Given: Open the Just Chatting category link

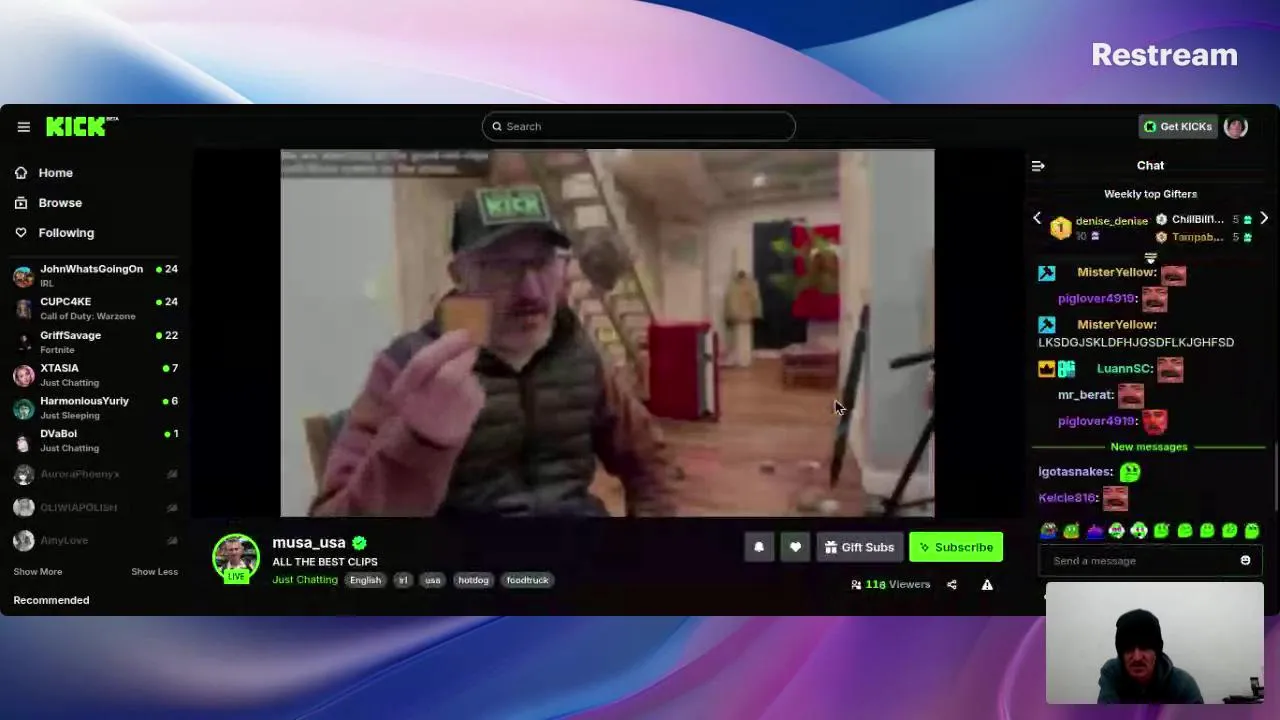Looking at the screenshot, I should 305,580.
